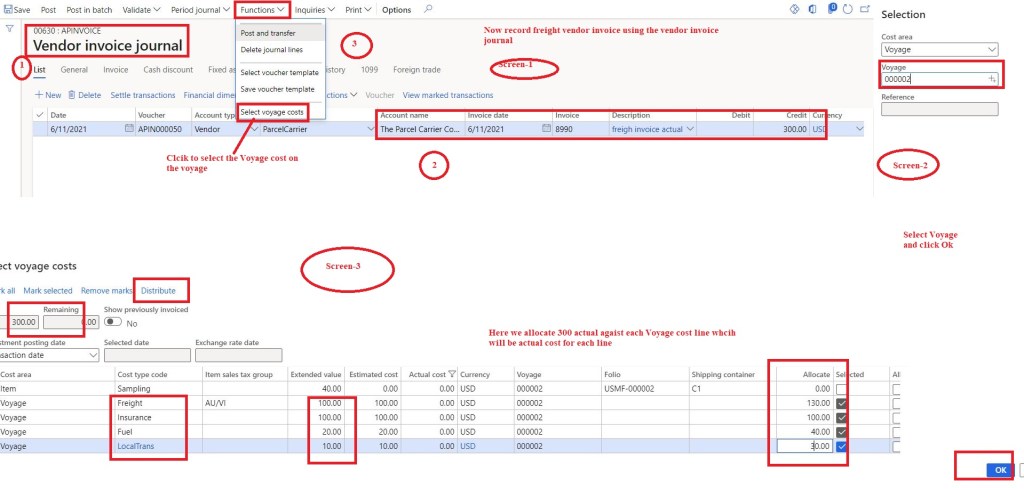The image size is (1024, 490).
Task: Click the filter funnel icon
Action: point(10,29)
